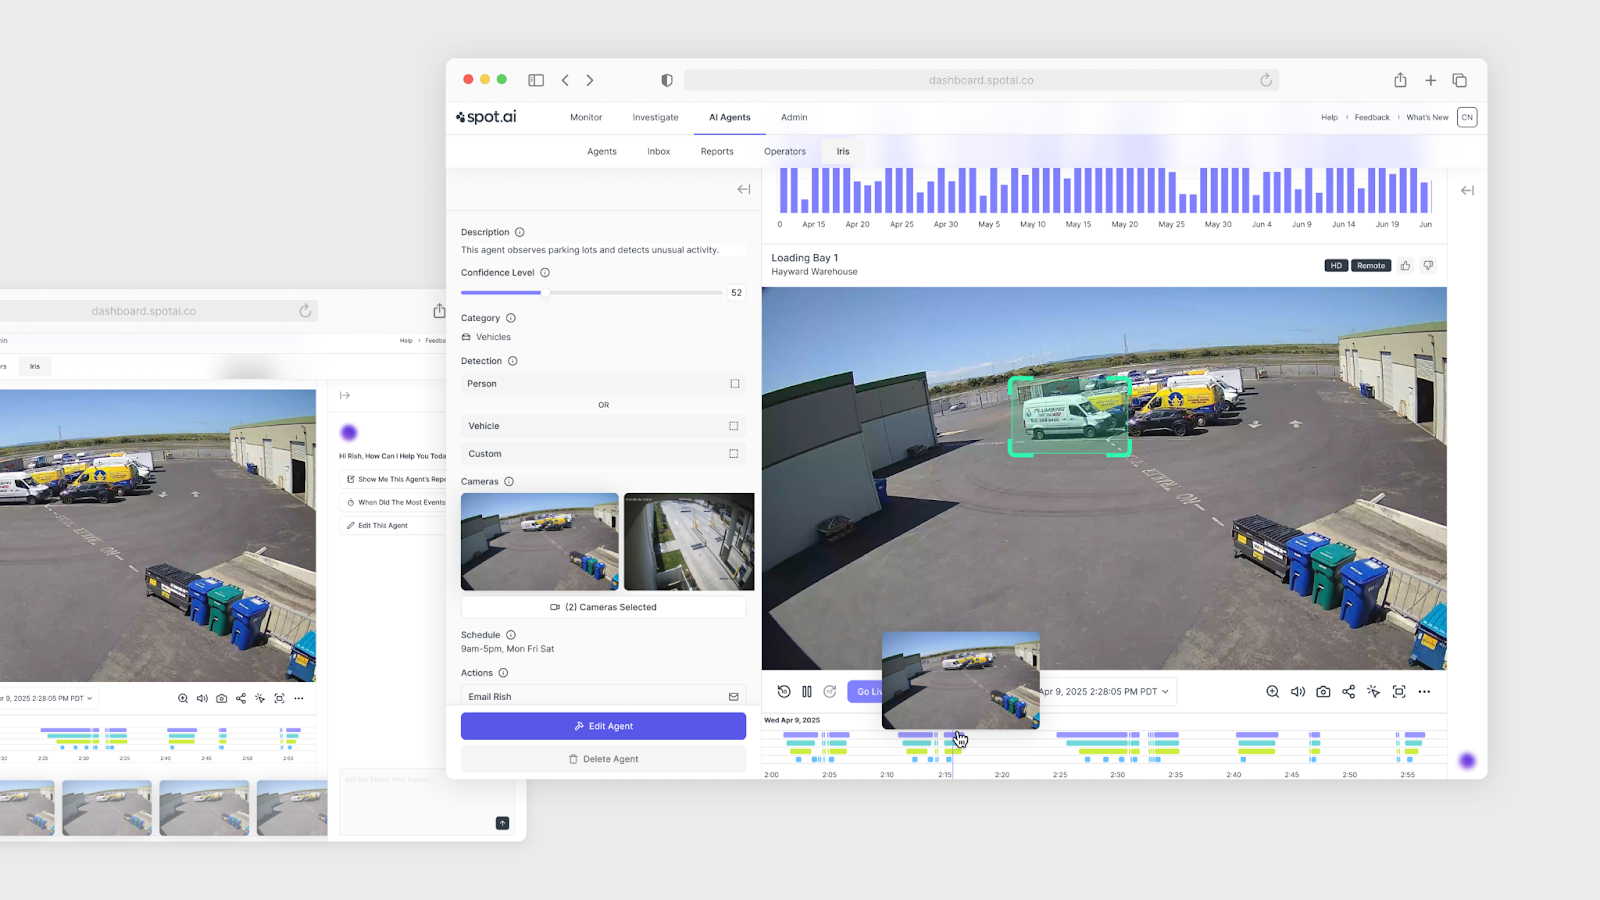Enter fullscreen mode for video player

(x=1399, y=691)
